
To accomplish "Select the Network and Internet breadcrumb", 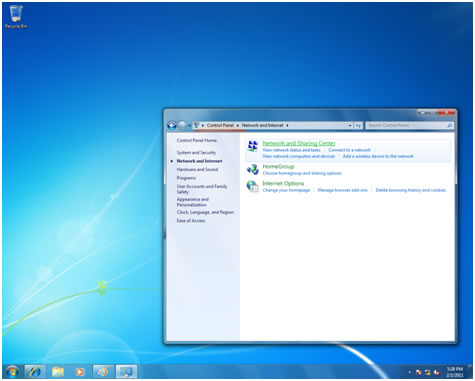I will tap(262, 125).
